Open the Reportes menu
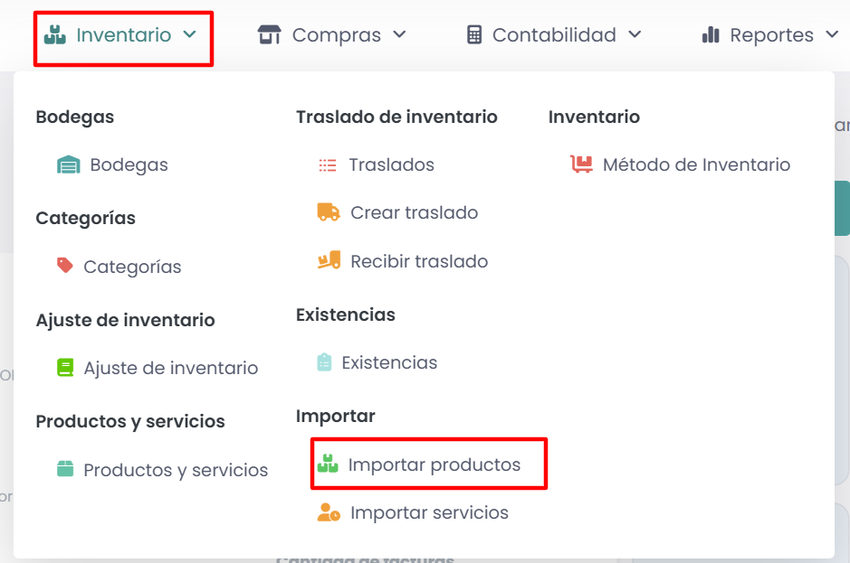This screenshot has width=850, height=563. click(x=771, y=35)
